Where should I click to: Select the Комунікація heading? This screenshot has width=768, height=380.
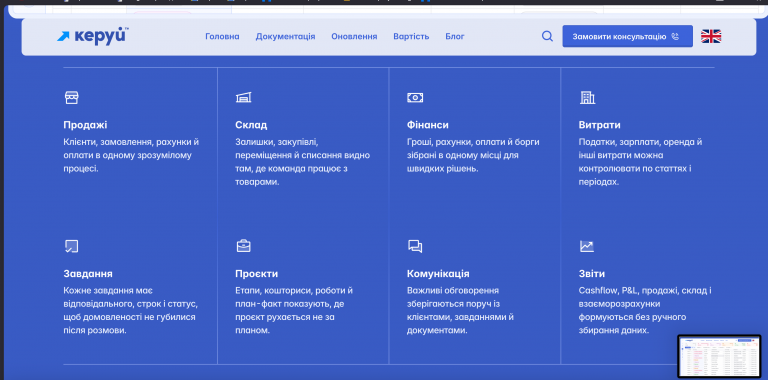438,274
